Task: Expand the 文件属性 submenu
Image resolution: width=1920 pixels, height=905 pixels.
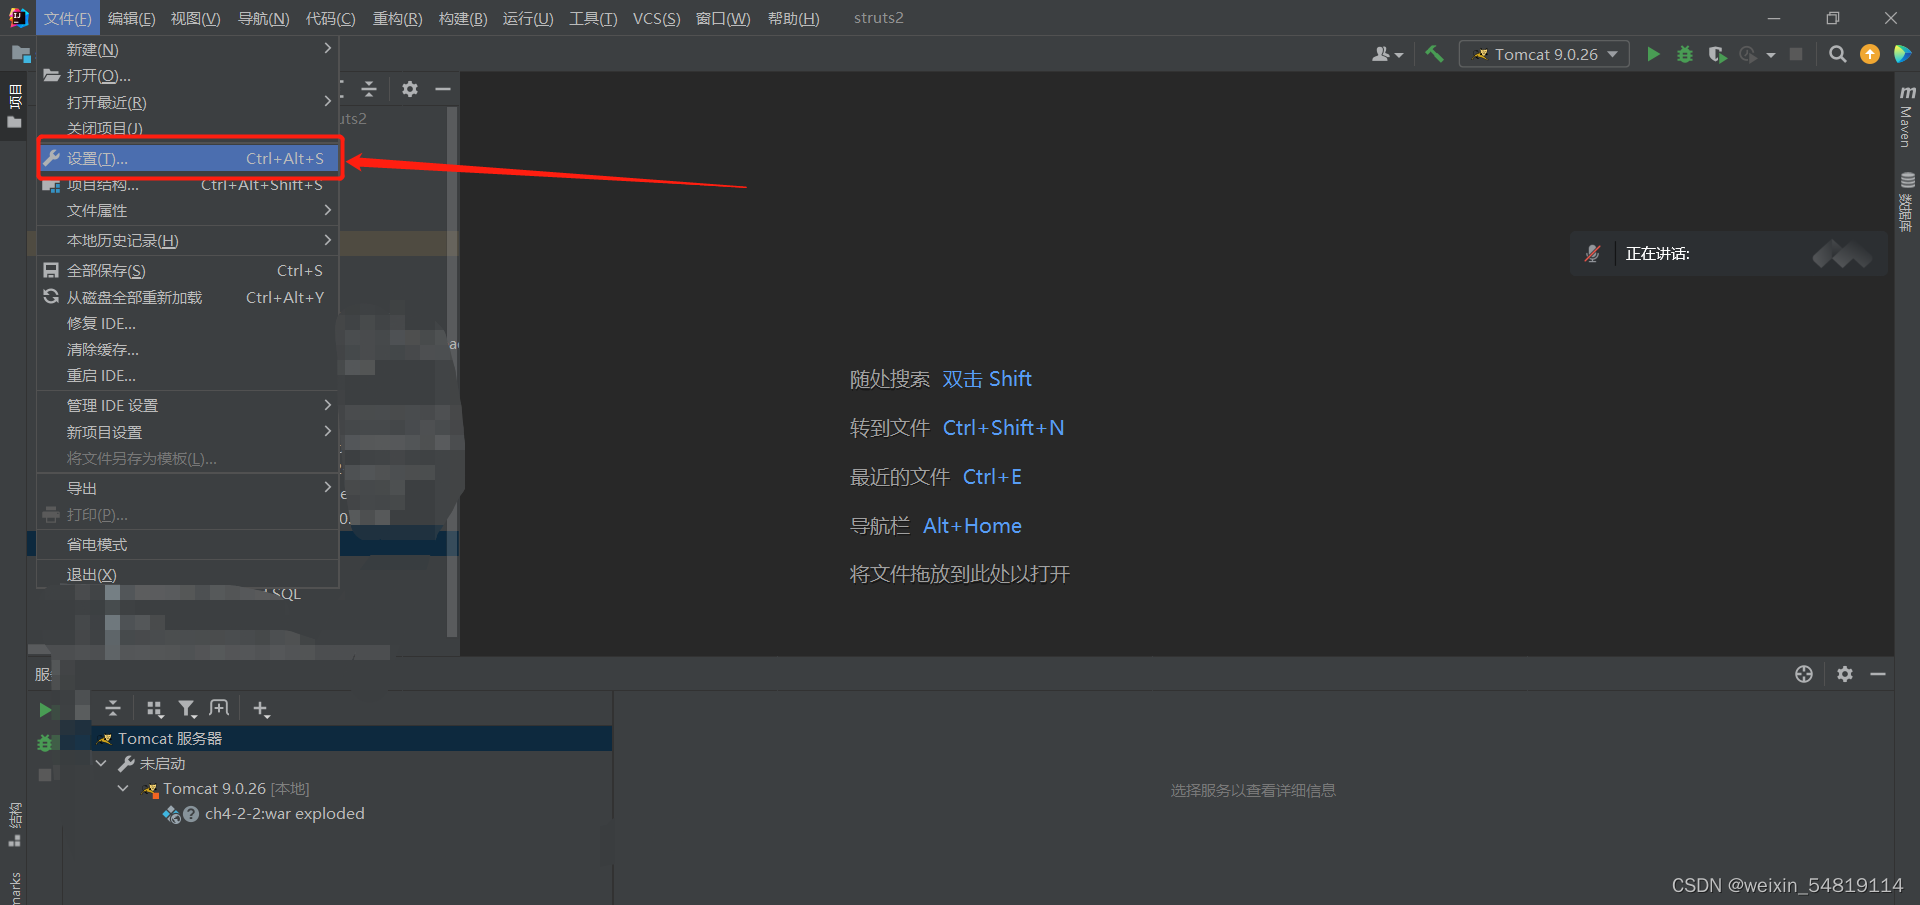Action: pos(188,211)
